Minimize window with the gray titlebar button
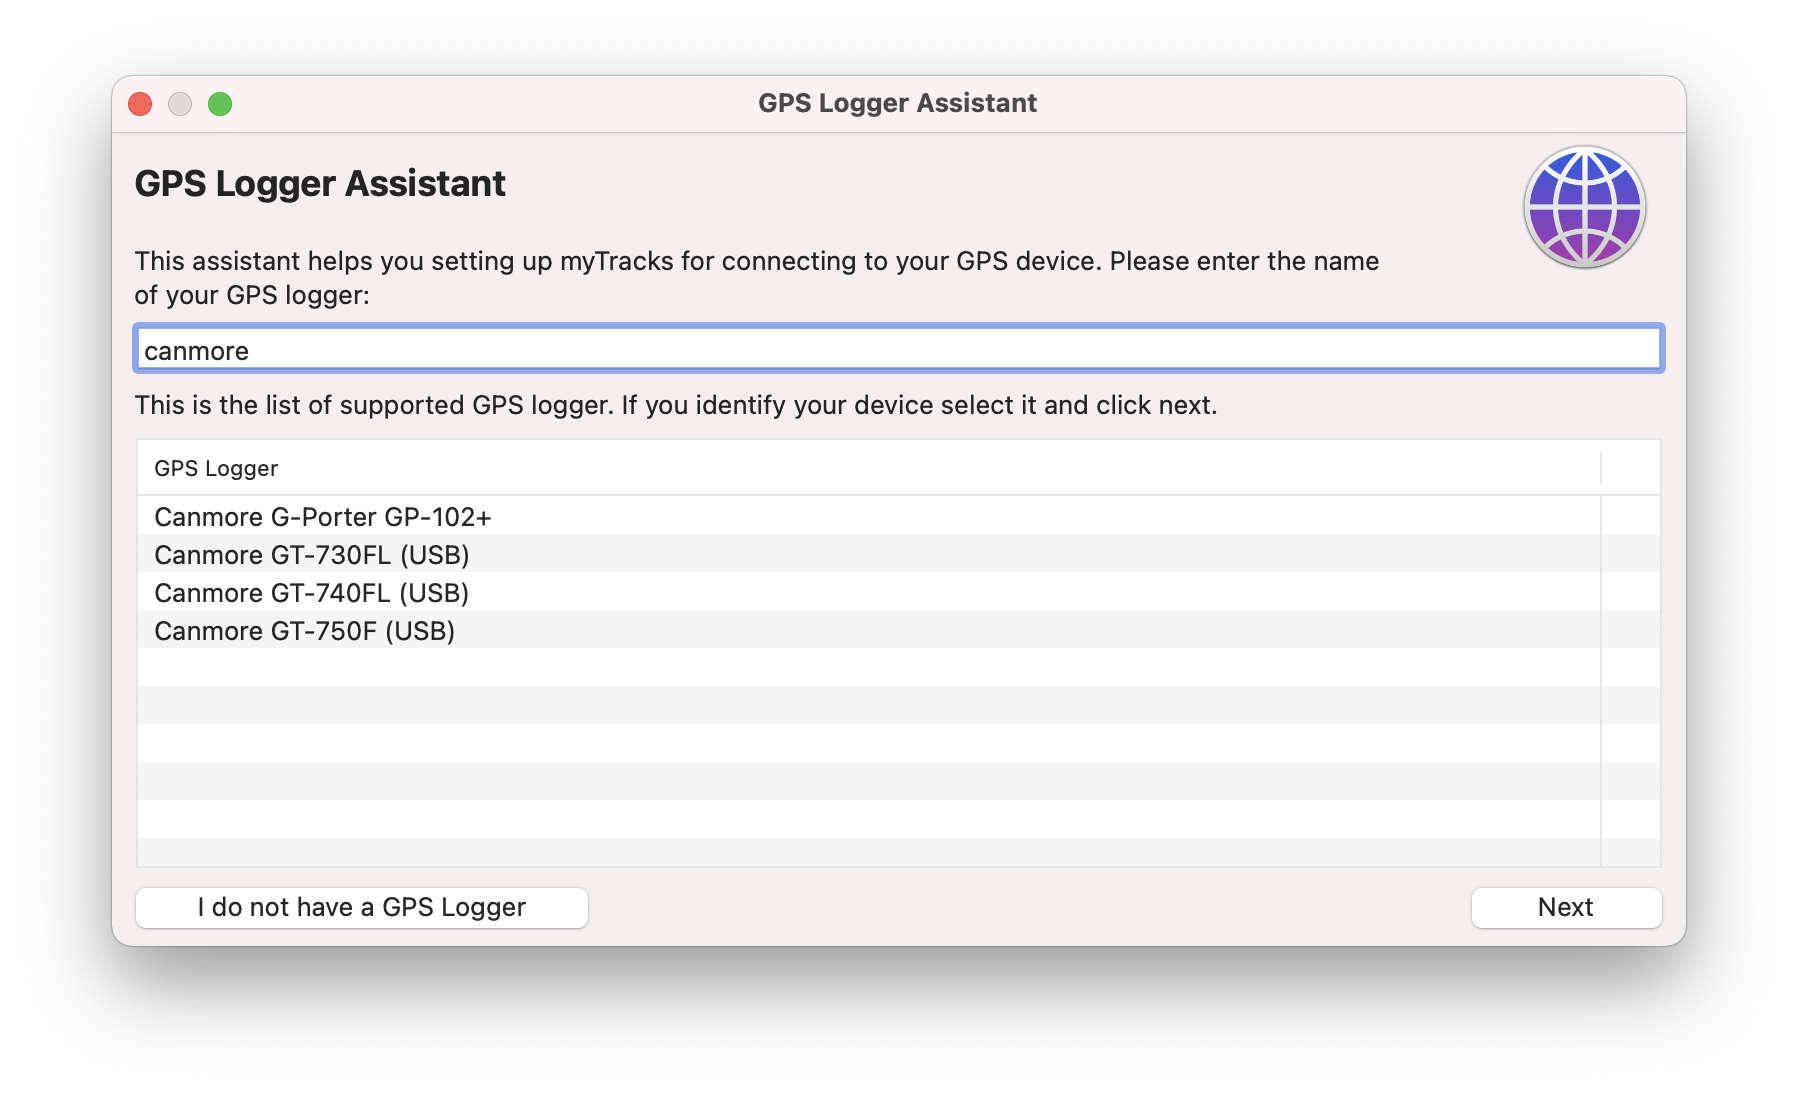 click(x=180, y=104)
